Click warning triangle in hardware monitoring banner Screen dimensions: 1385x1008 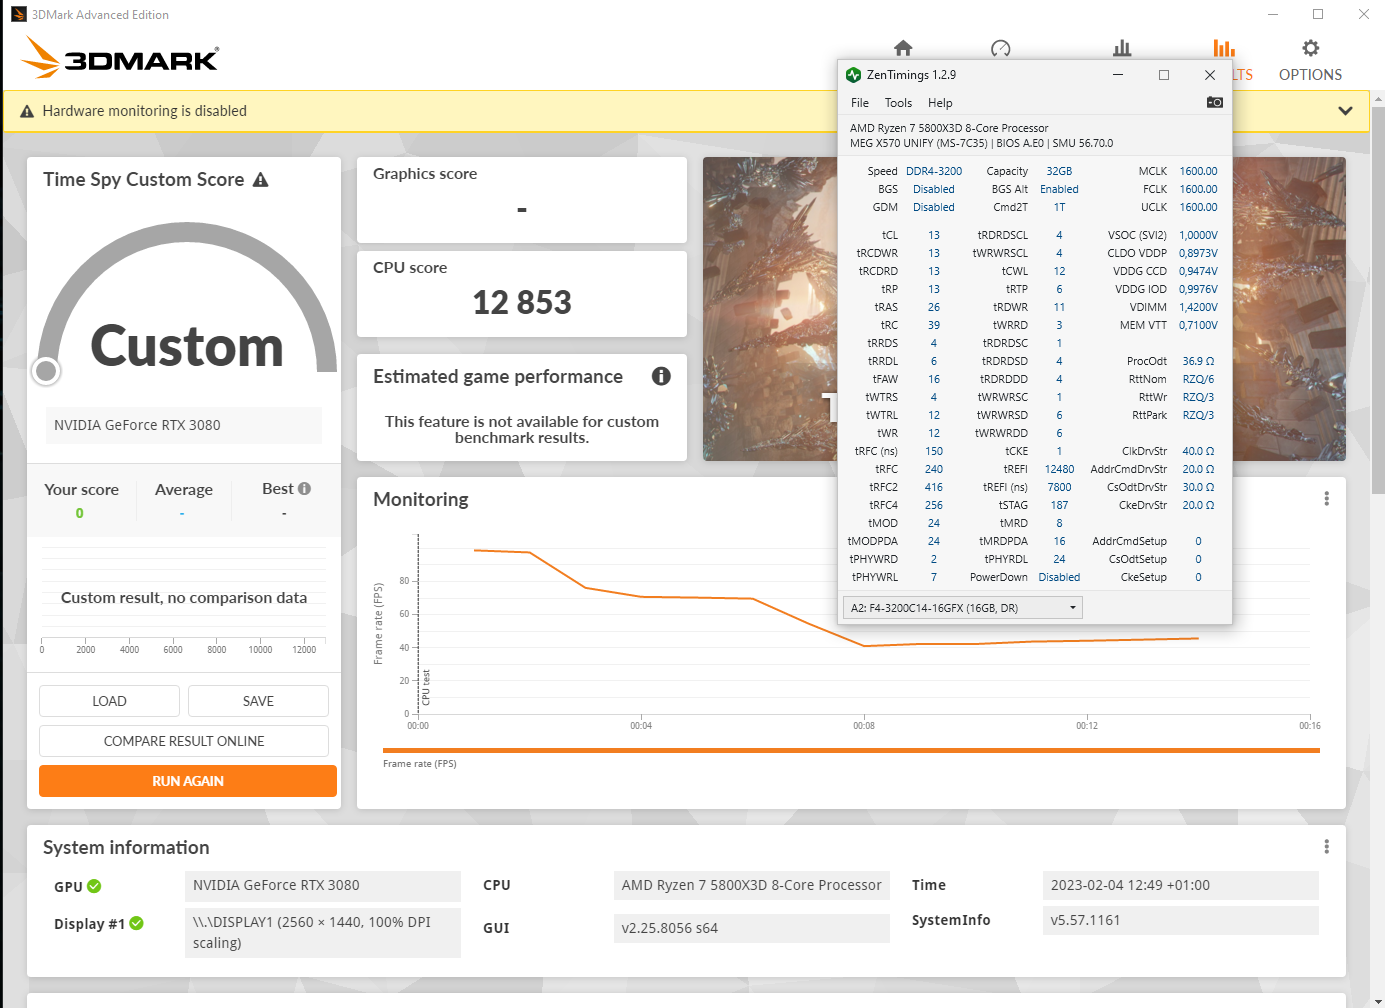pos(27,111)
